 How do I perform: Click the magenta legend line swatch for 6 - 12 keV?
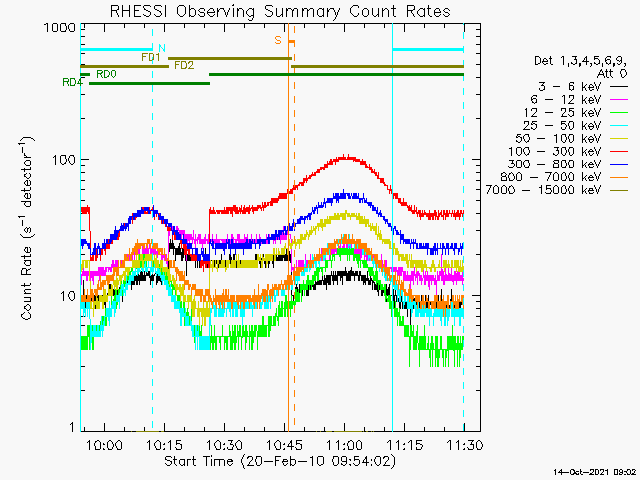[619, 100]
